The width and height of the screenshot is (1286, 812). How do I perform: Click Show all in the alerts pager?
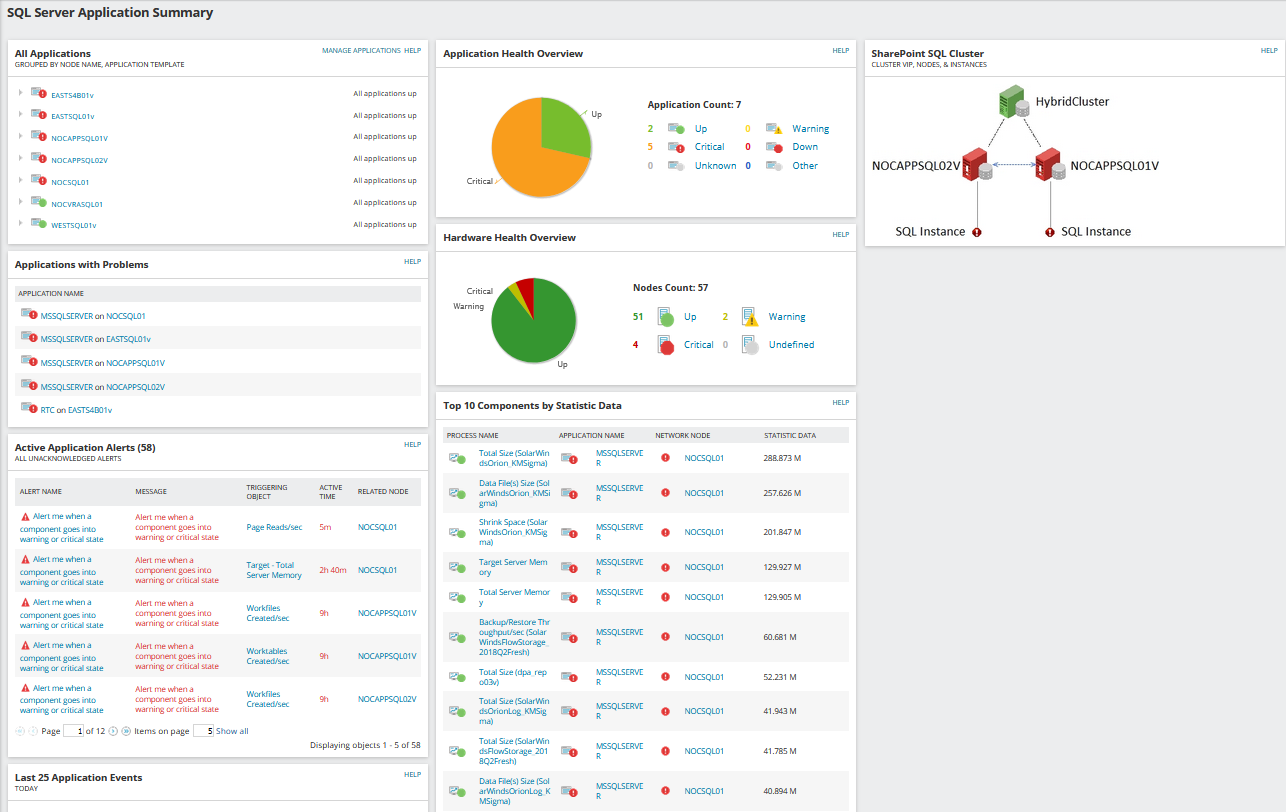[x=232, y=731]
